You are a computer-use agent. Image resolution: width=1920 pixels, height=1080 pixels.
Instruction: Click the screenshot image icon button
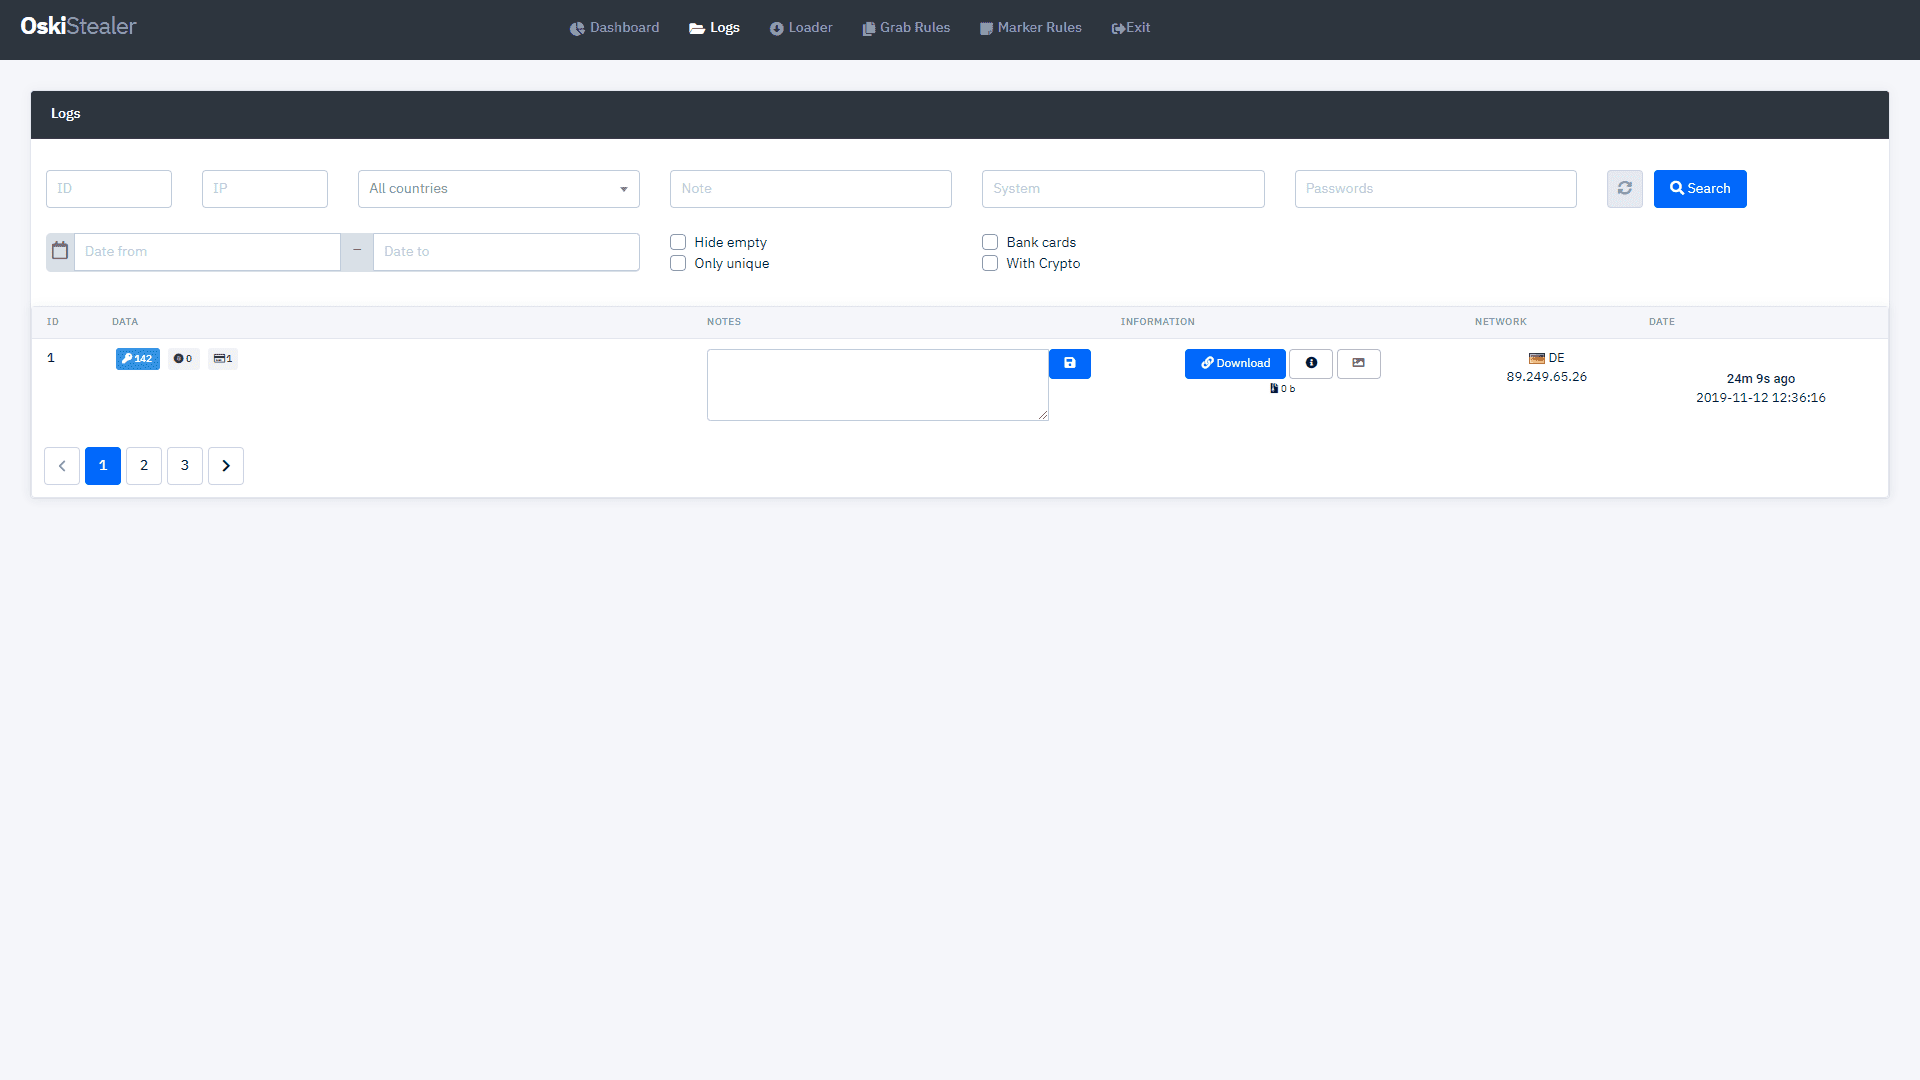click(1358, 364)
